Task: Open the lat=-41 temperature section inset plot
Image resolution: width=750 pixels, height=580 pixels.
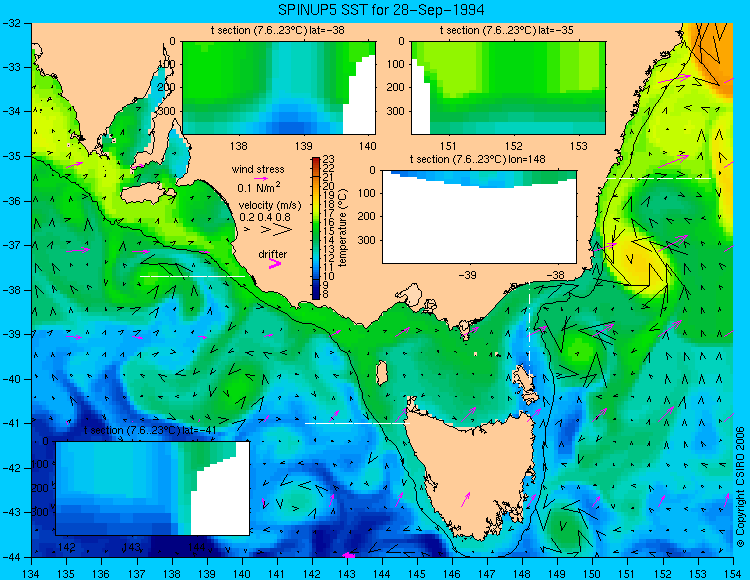Action: pos(153,488)
